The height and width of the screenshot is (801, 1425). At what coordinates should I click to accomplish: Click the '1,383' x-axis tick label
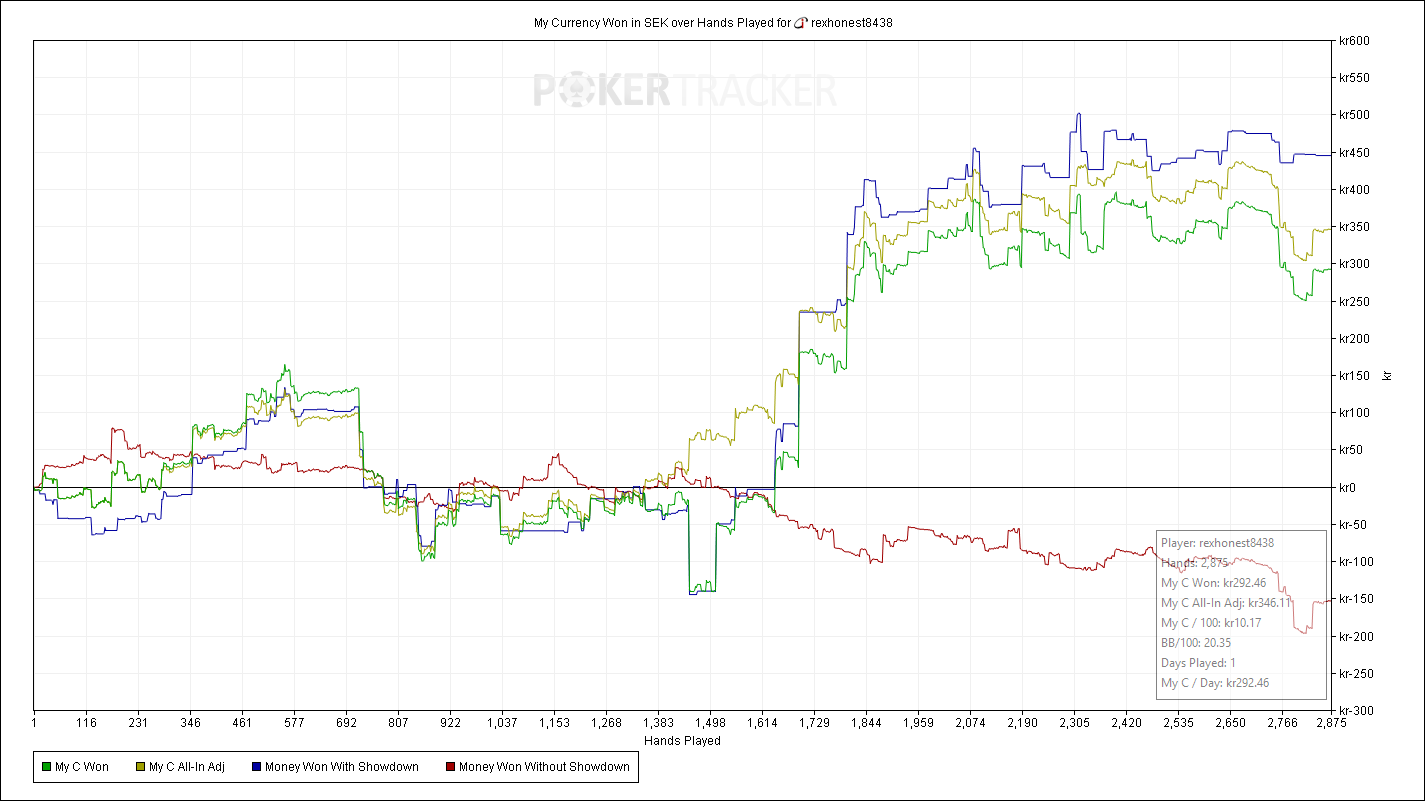pyautogui.click(x=658, y=722)
